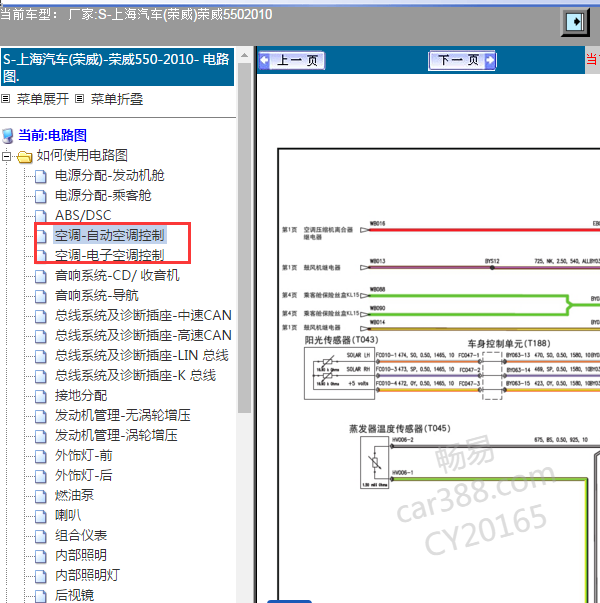Viewport: 600px width, 603px height.
Task: Click page icon for 外饰灯-后
Action: pos(41,476)
